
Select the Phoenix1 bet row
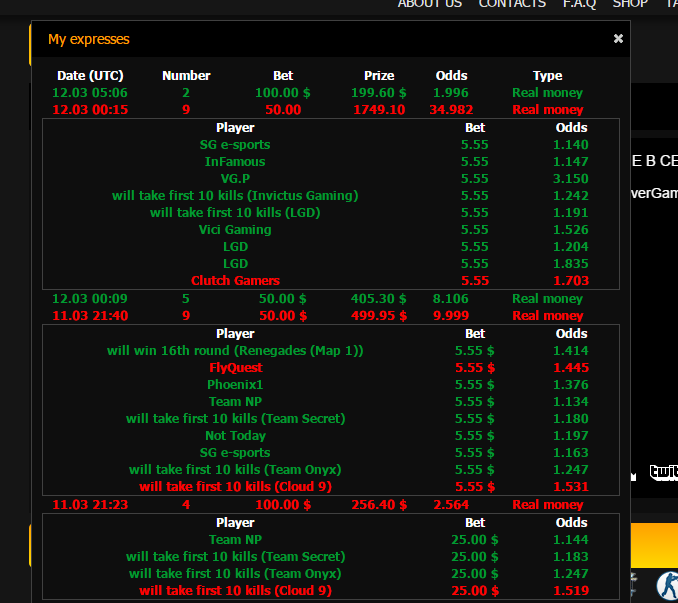(330, 384)
